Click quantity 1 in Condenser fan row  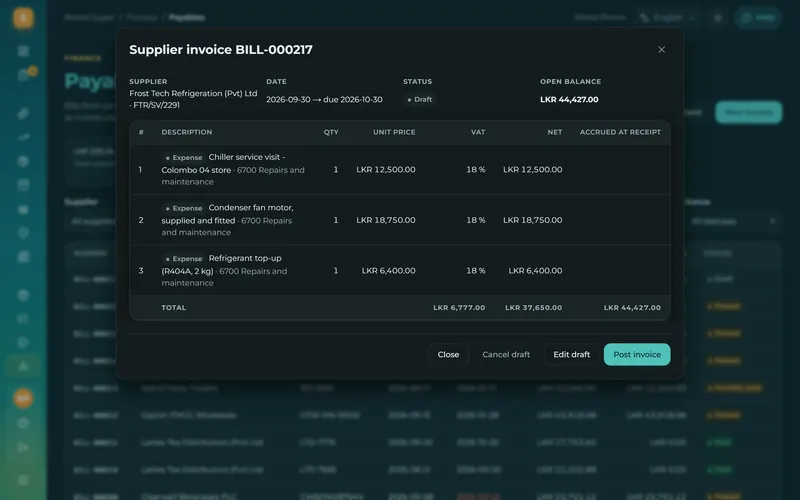coord(336,220)
